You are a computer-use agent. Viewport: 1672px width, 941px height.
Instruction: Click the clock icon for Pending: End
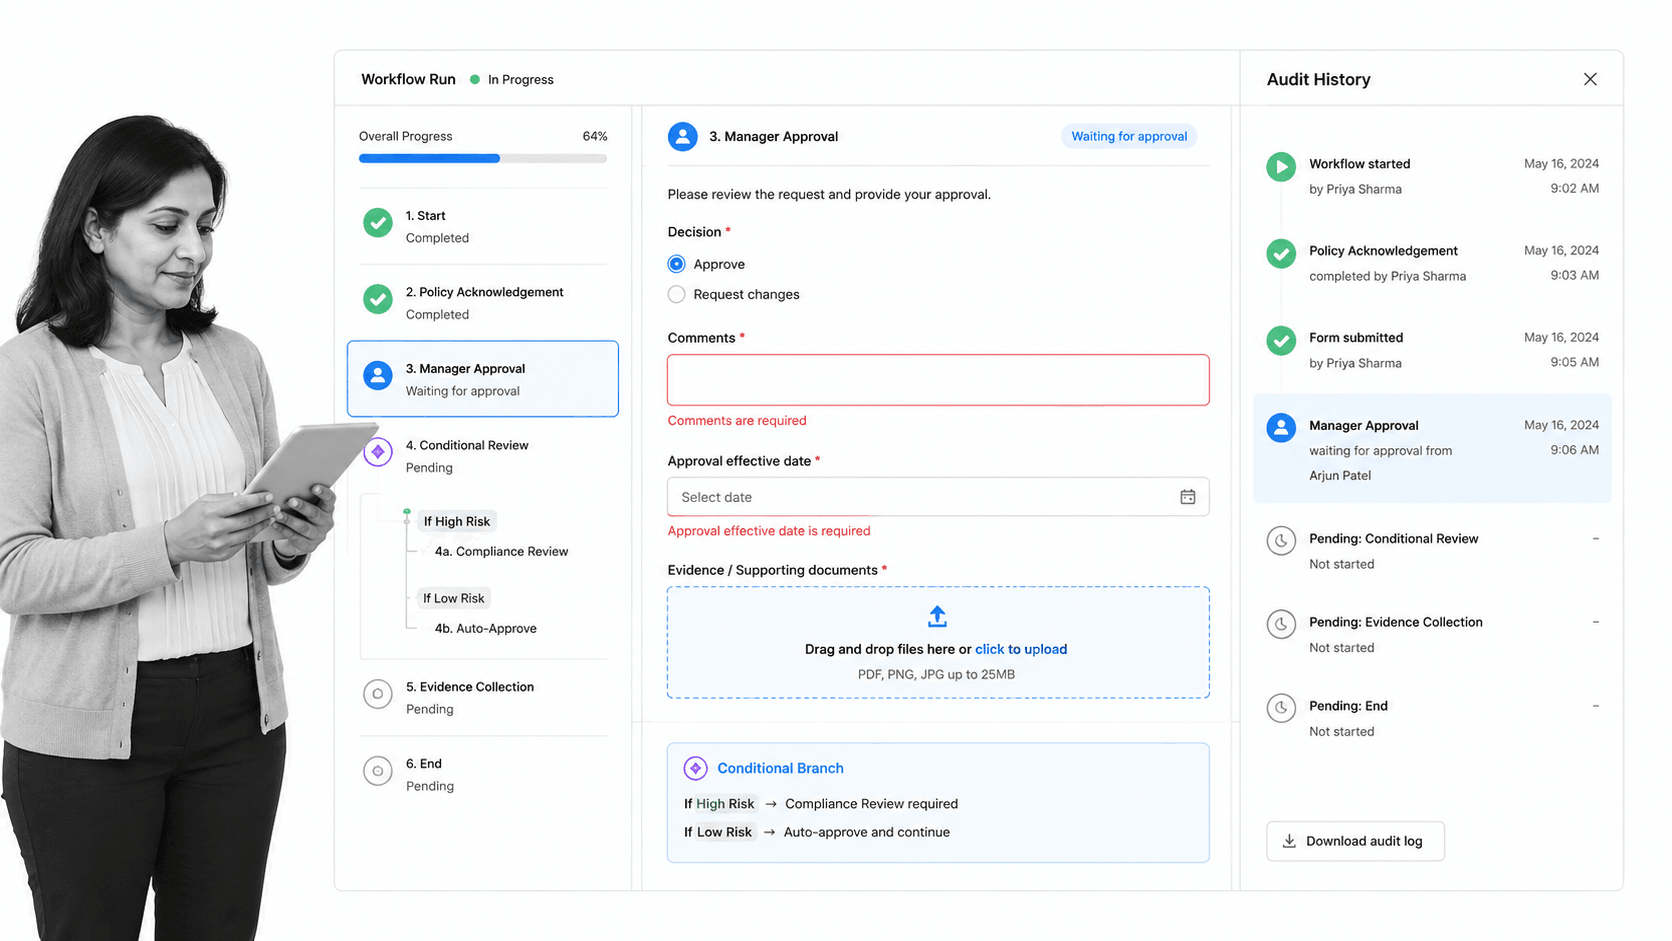1281,708
